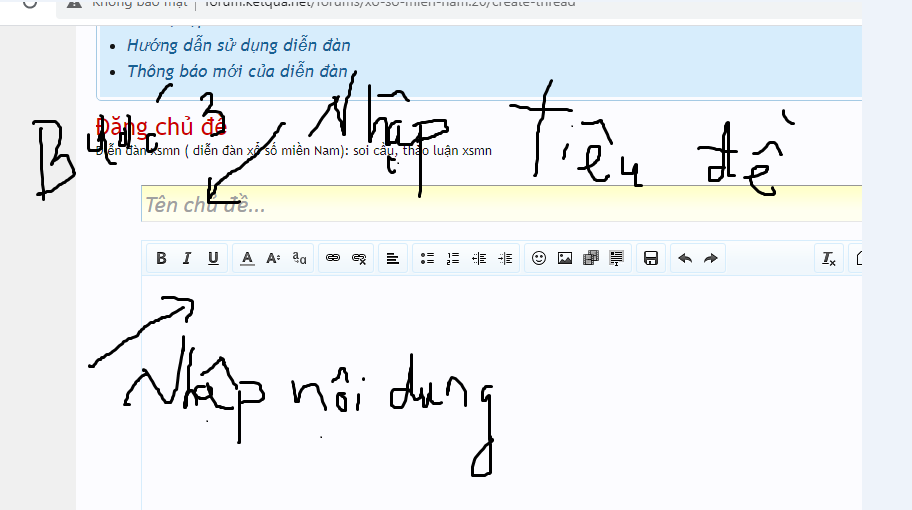Click the insert image icon
The height and width of the screenshot is (510, 912).
[565, 259]
